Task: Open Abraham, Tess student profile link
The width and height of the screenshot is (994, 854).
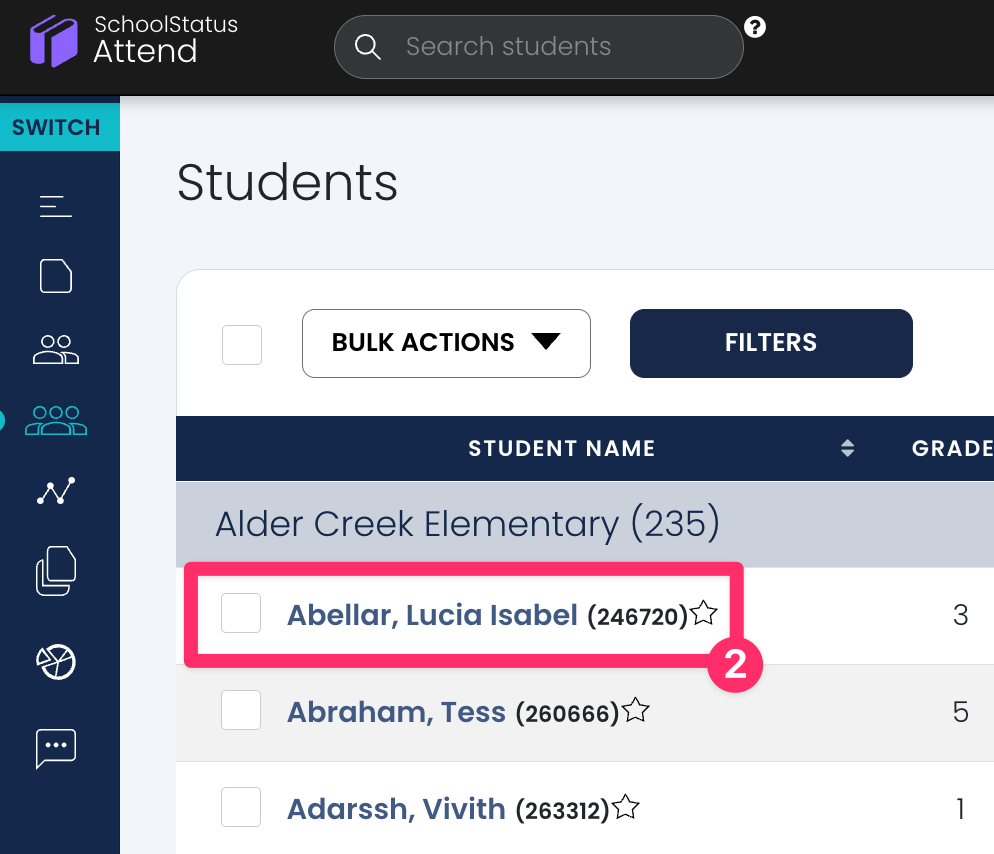Action: [396, 712]
